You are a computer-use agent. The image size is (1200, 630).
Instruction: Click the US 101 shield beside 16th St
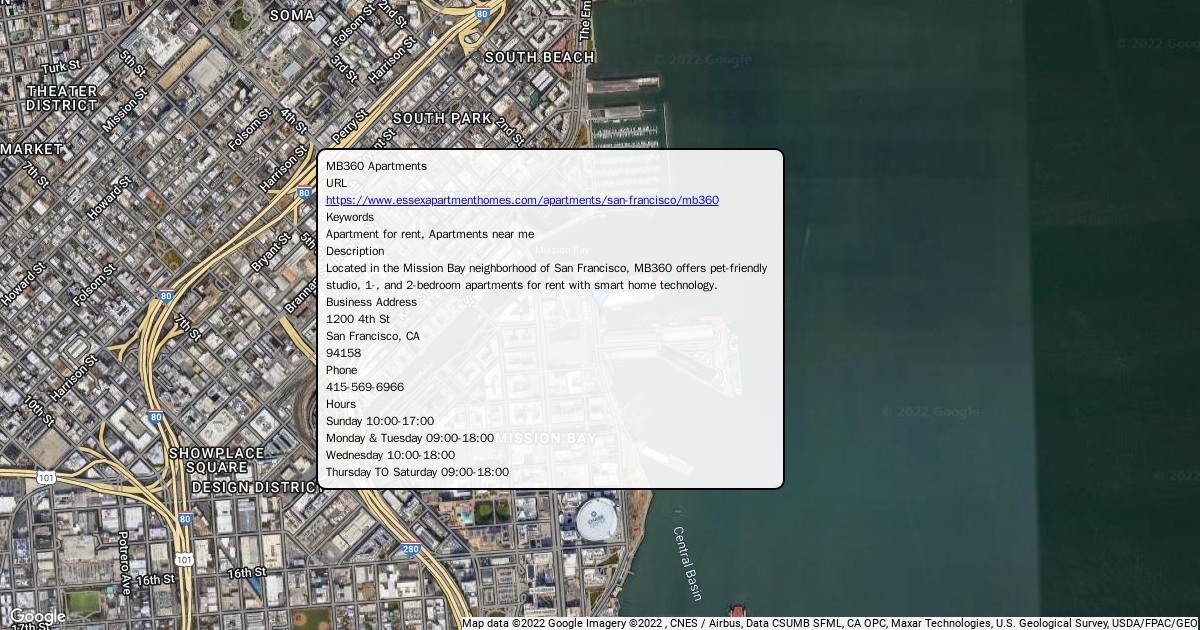pyautogui.click(x=183, y=559)
